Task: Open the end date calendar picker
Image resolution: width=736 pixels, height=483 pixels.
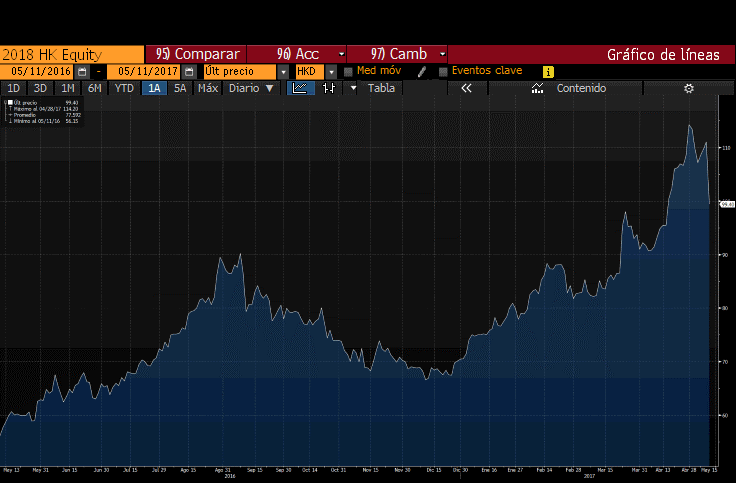Action: tap(189, 72)
